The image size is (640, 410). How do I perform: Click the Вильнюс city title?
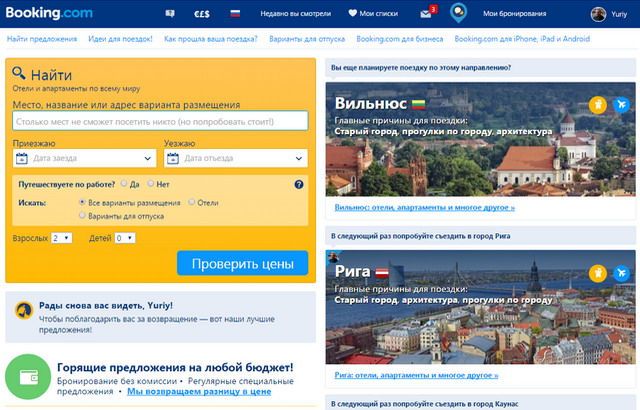point(371,104)
